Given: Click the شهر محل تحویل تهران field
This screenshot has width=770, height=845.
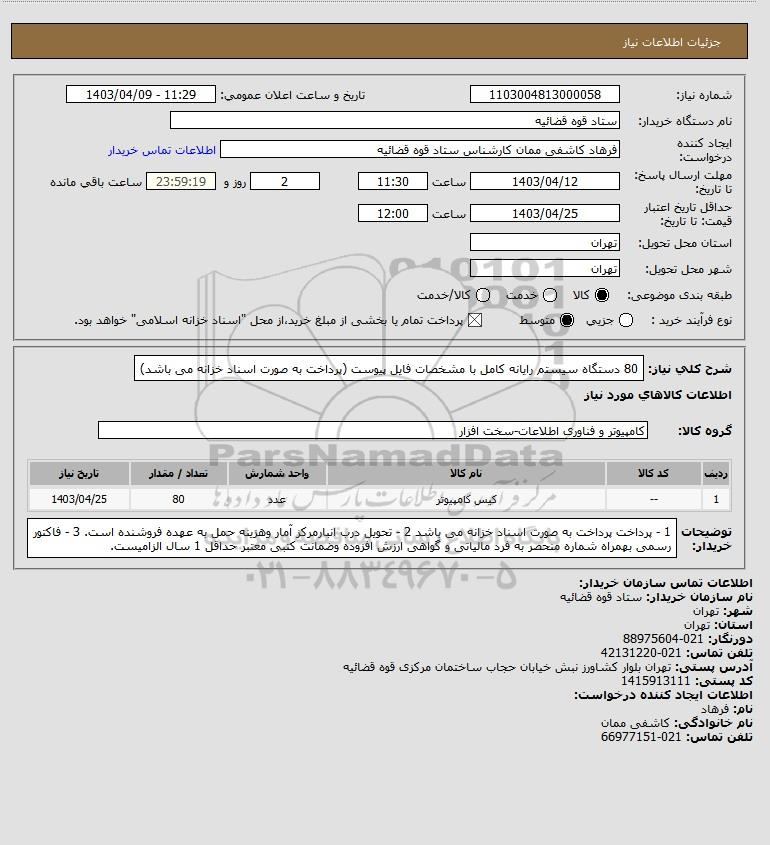Looking at the screenshot, I should [x=545, y=268].
